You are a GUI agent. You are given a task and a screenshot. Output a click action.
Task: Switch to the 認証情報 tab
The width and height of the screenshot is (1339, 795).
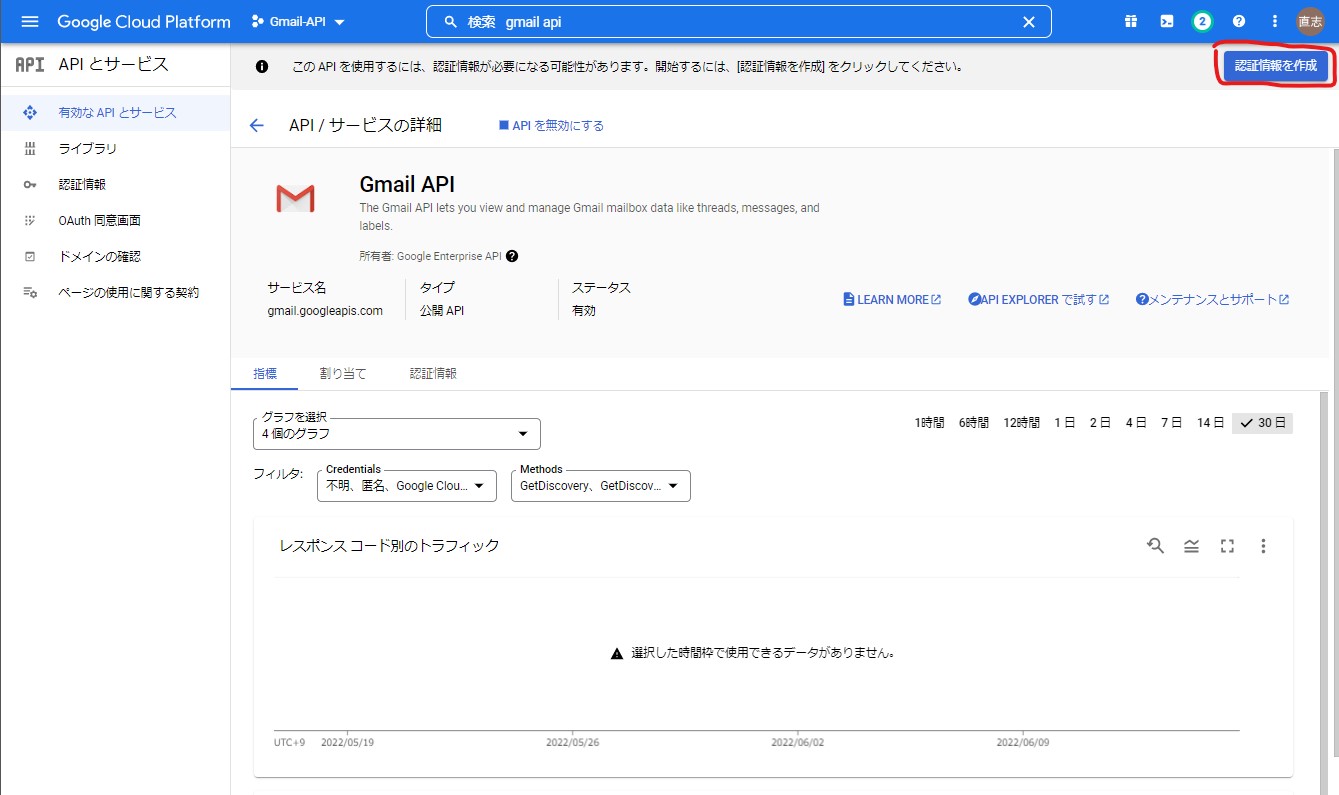[433, 373]
